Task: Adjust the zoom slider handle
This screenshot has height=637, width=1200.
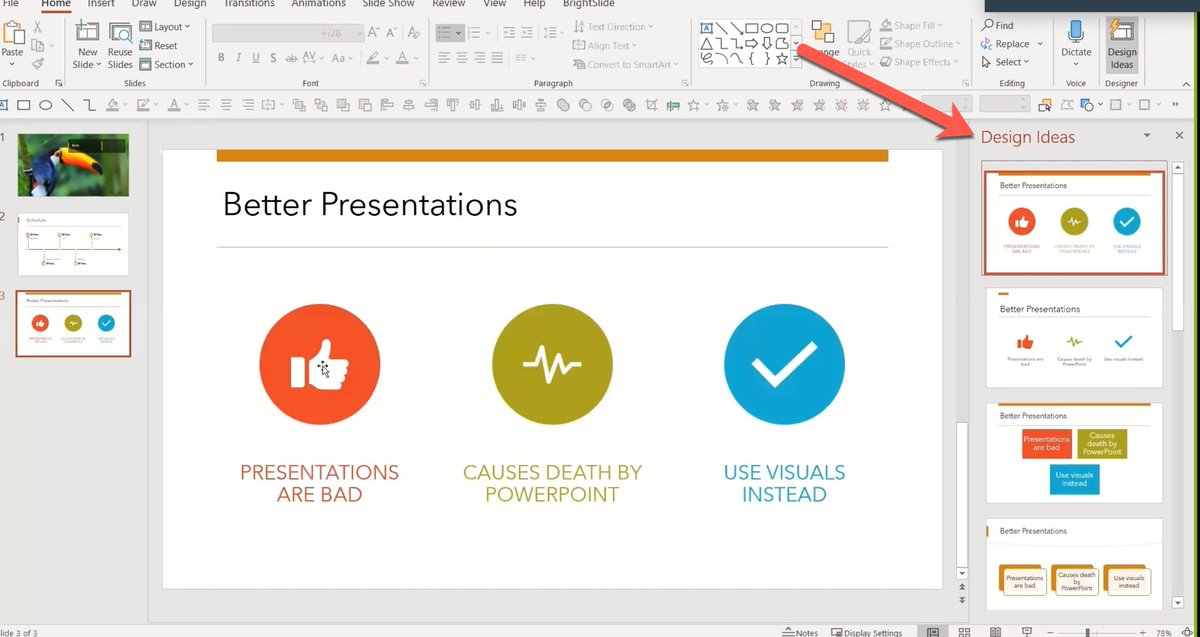Action: [x=1088, y=633]
